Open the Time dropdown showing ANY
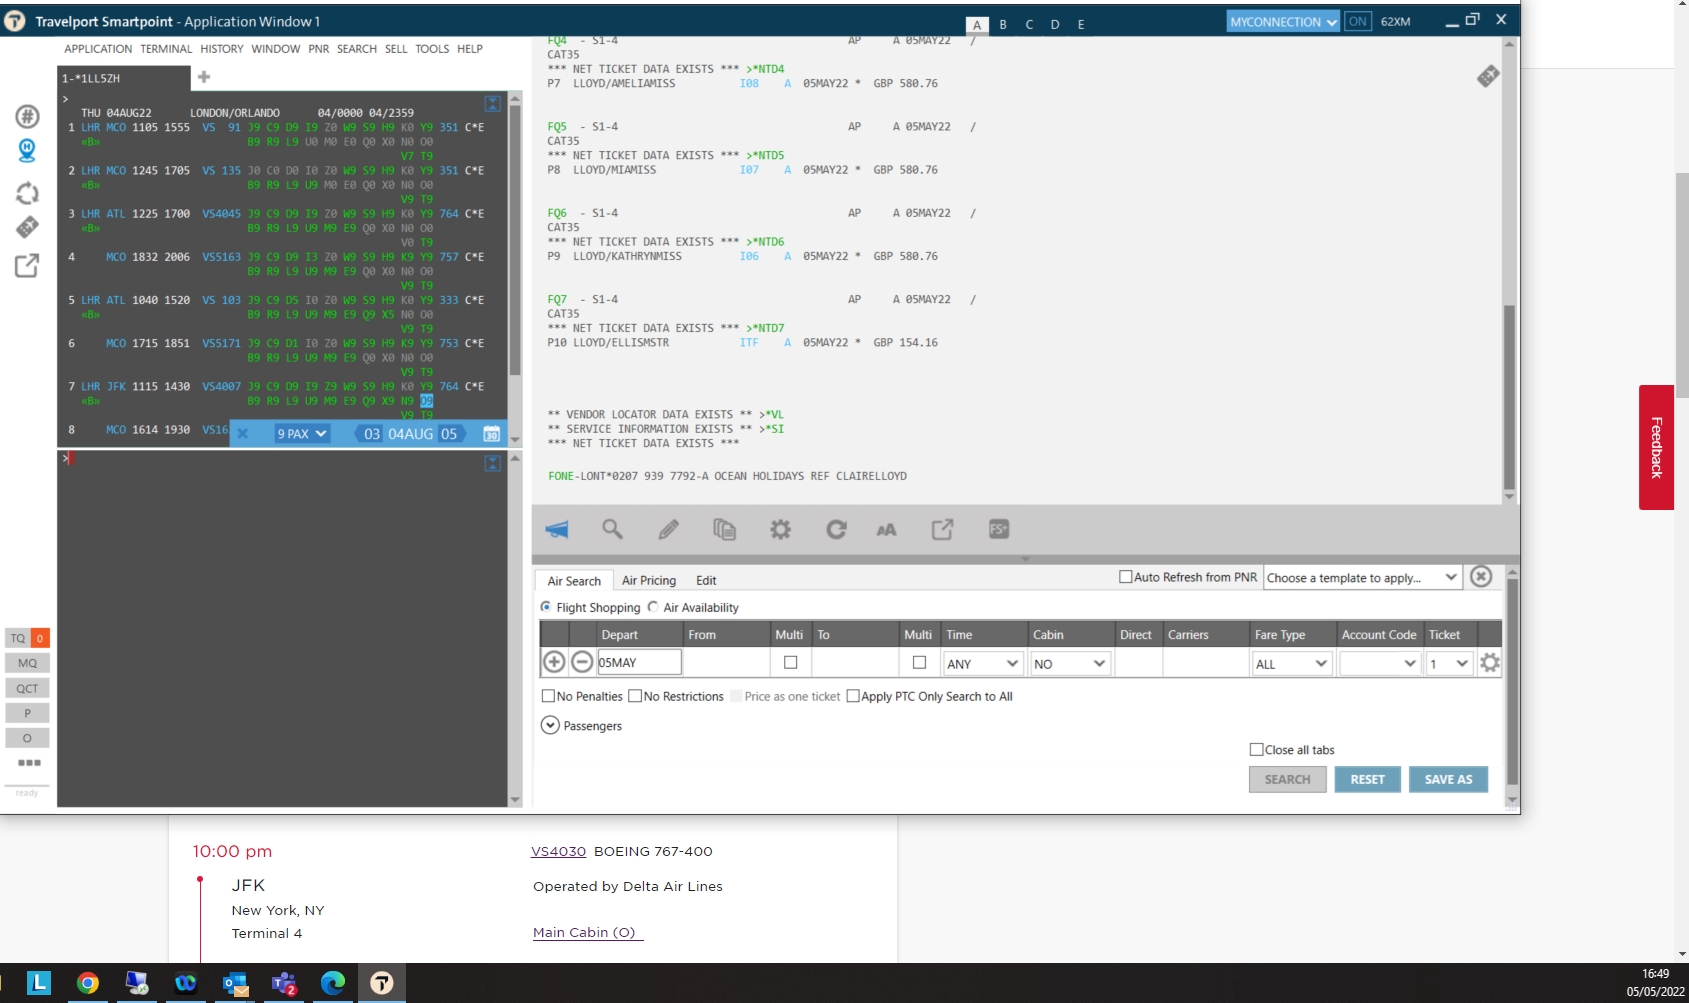This screenshot has width=1689, height=1003. (x=982, y=663)
